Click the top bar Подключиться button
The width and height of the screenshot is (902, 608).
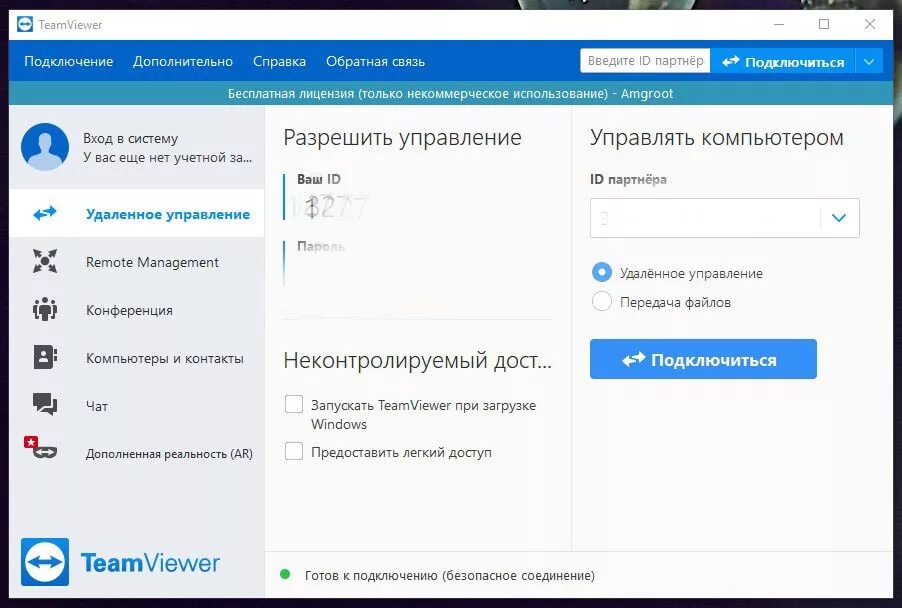tap(783, 62)
